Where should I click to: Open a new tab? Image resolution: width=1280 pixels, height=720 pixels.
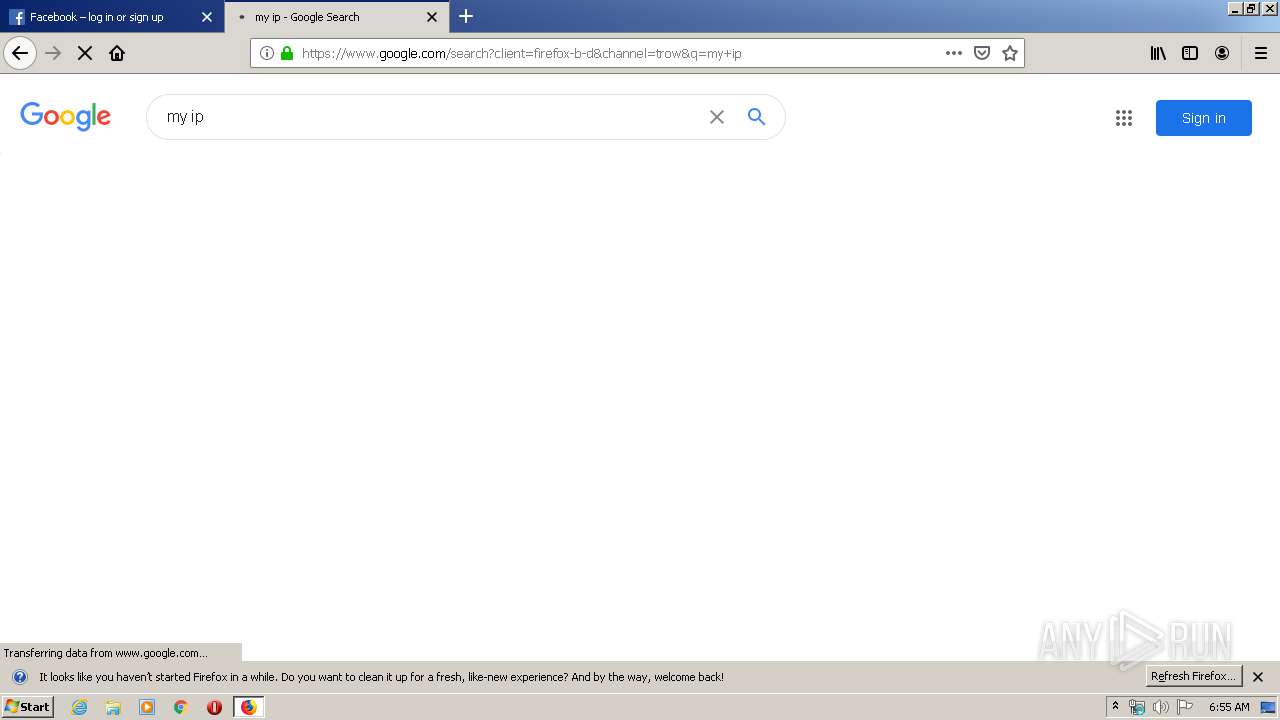[x=466, y=16]
